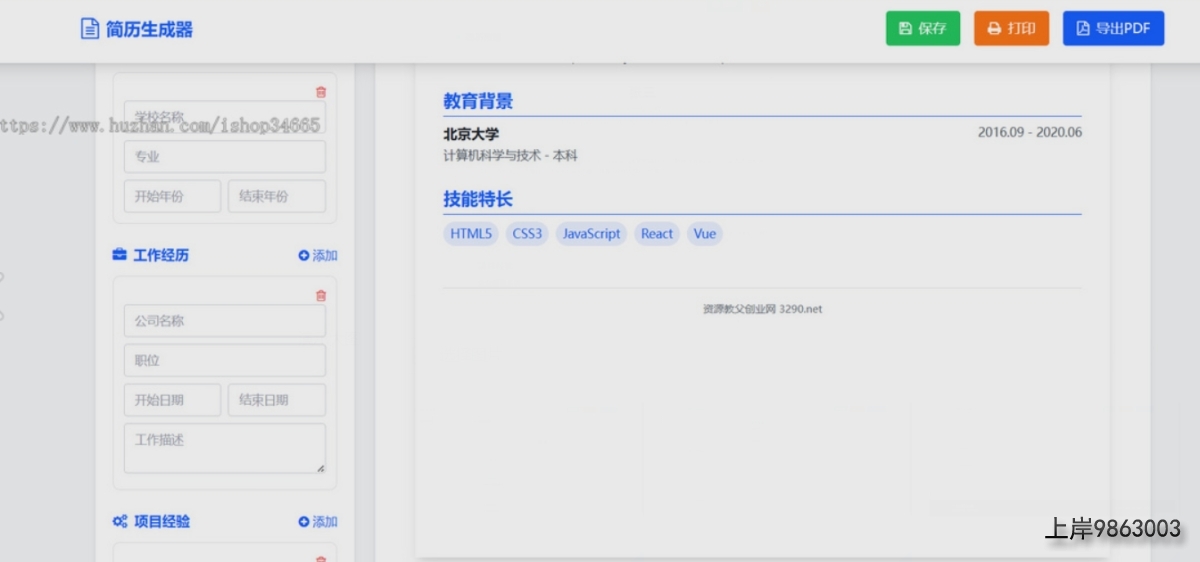Click into the 专业 field
1200x562 pixels.
point(225,157)
